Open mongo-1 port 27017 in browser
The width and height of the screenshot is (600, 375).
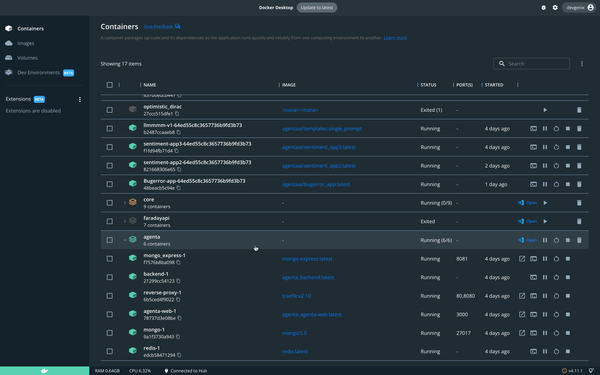point(522,333)
